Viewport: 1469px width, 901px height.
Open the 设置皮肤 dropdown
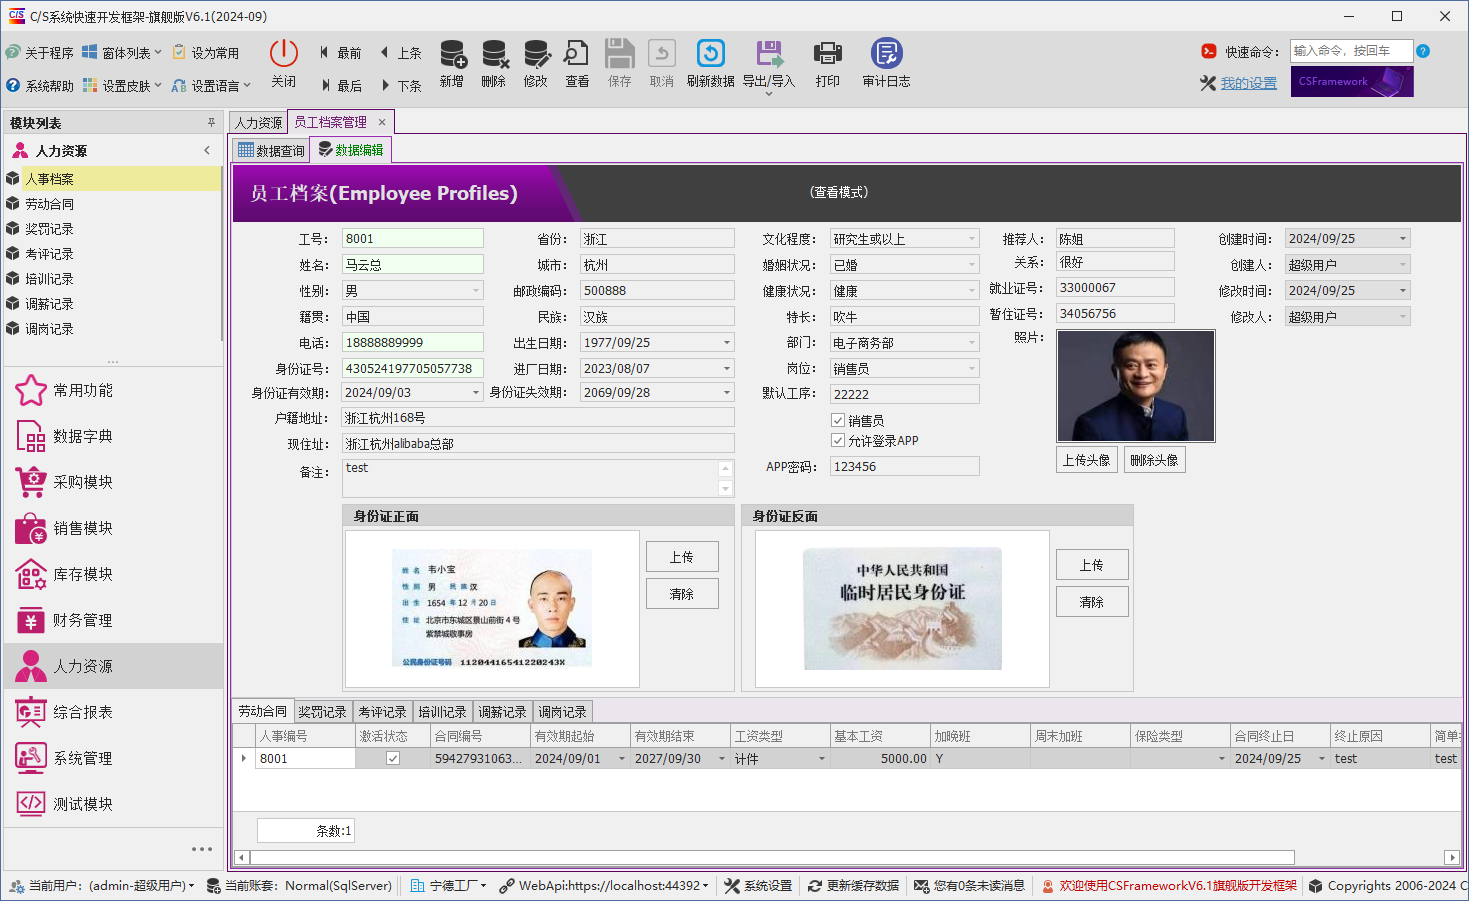coord(123,85)
